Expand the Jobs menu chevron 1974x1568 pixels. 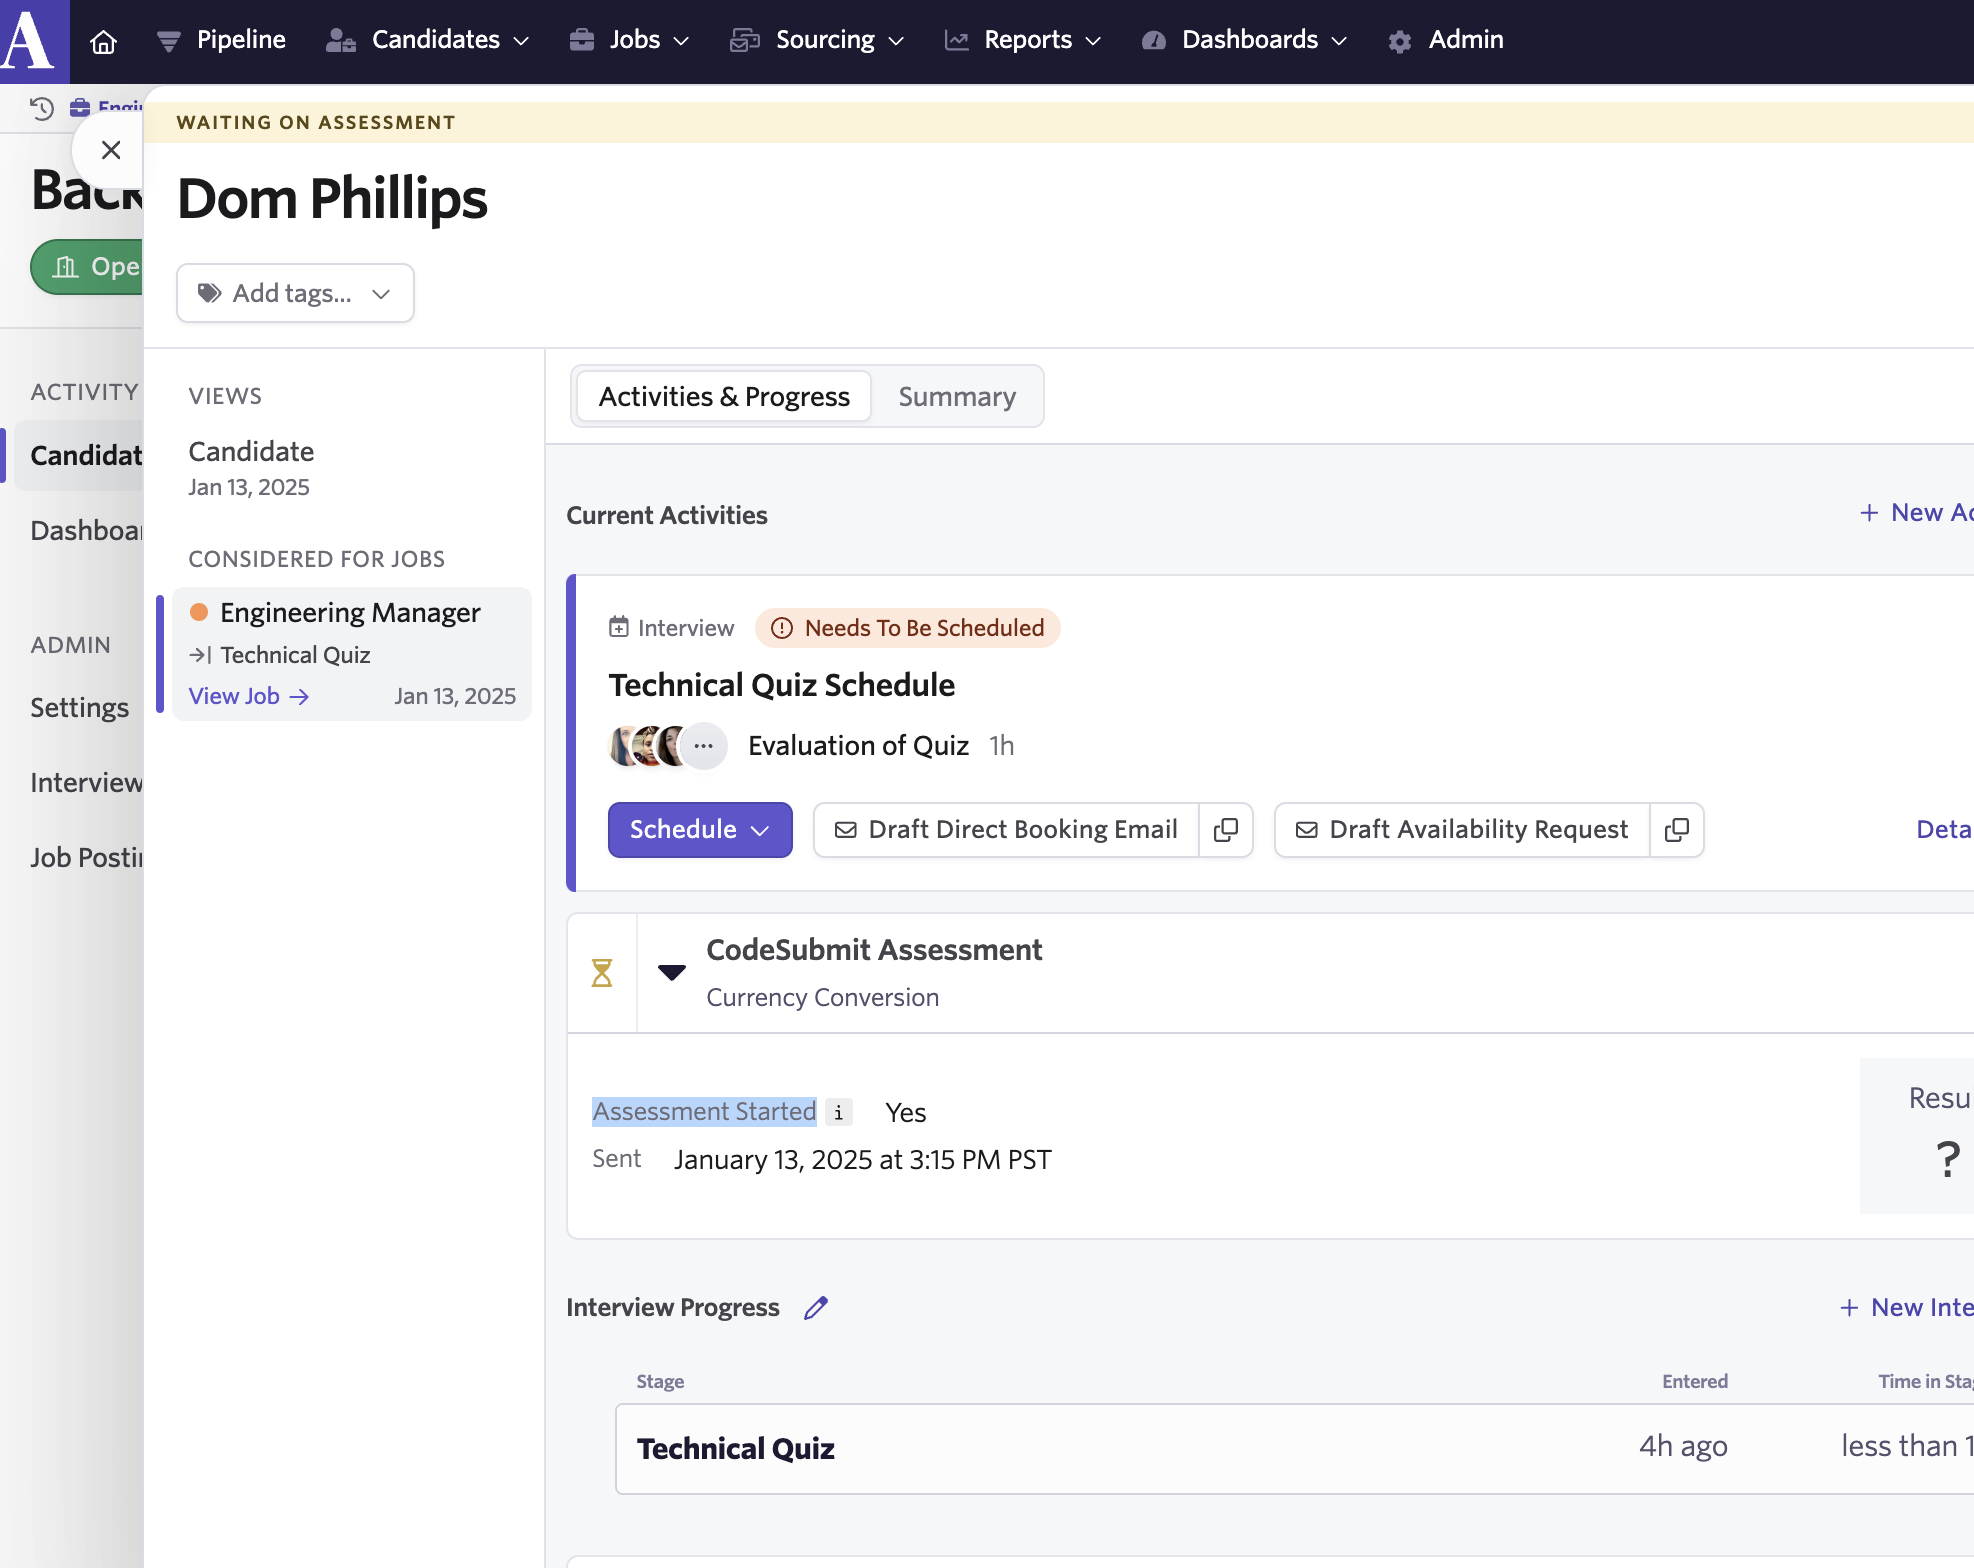(x=682, y=41)
